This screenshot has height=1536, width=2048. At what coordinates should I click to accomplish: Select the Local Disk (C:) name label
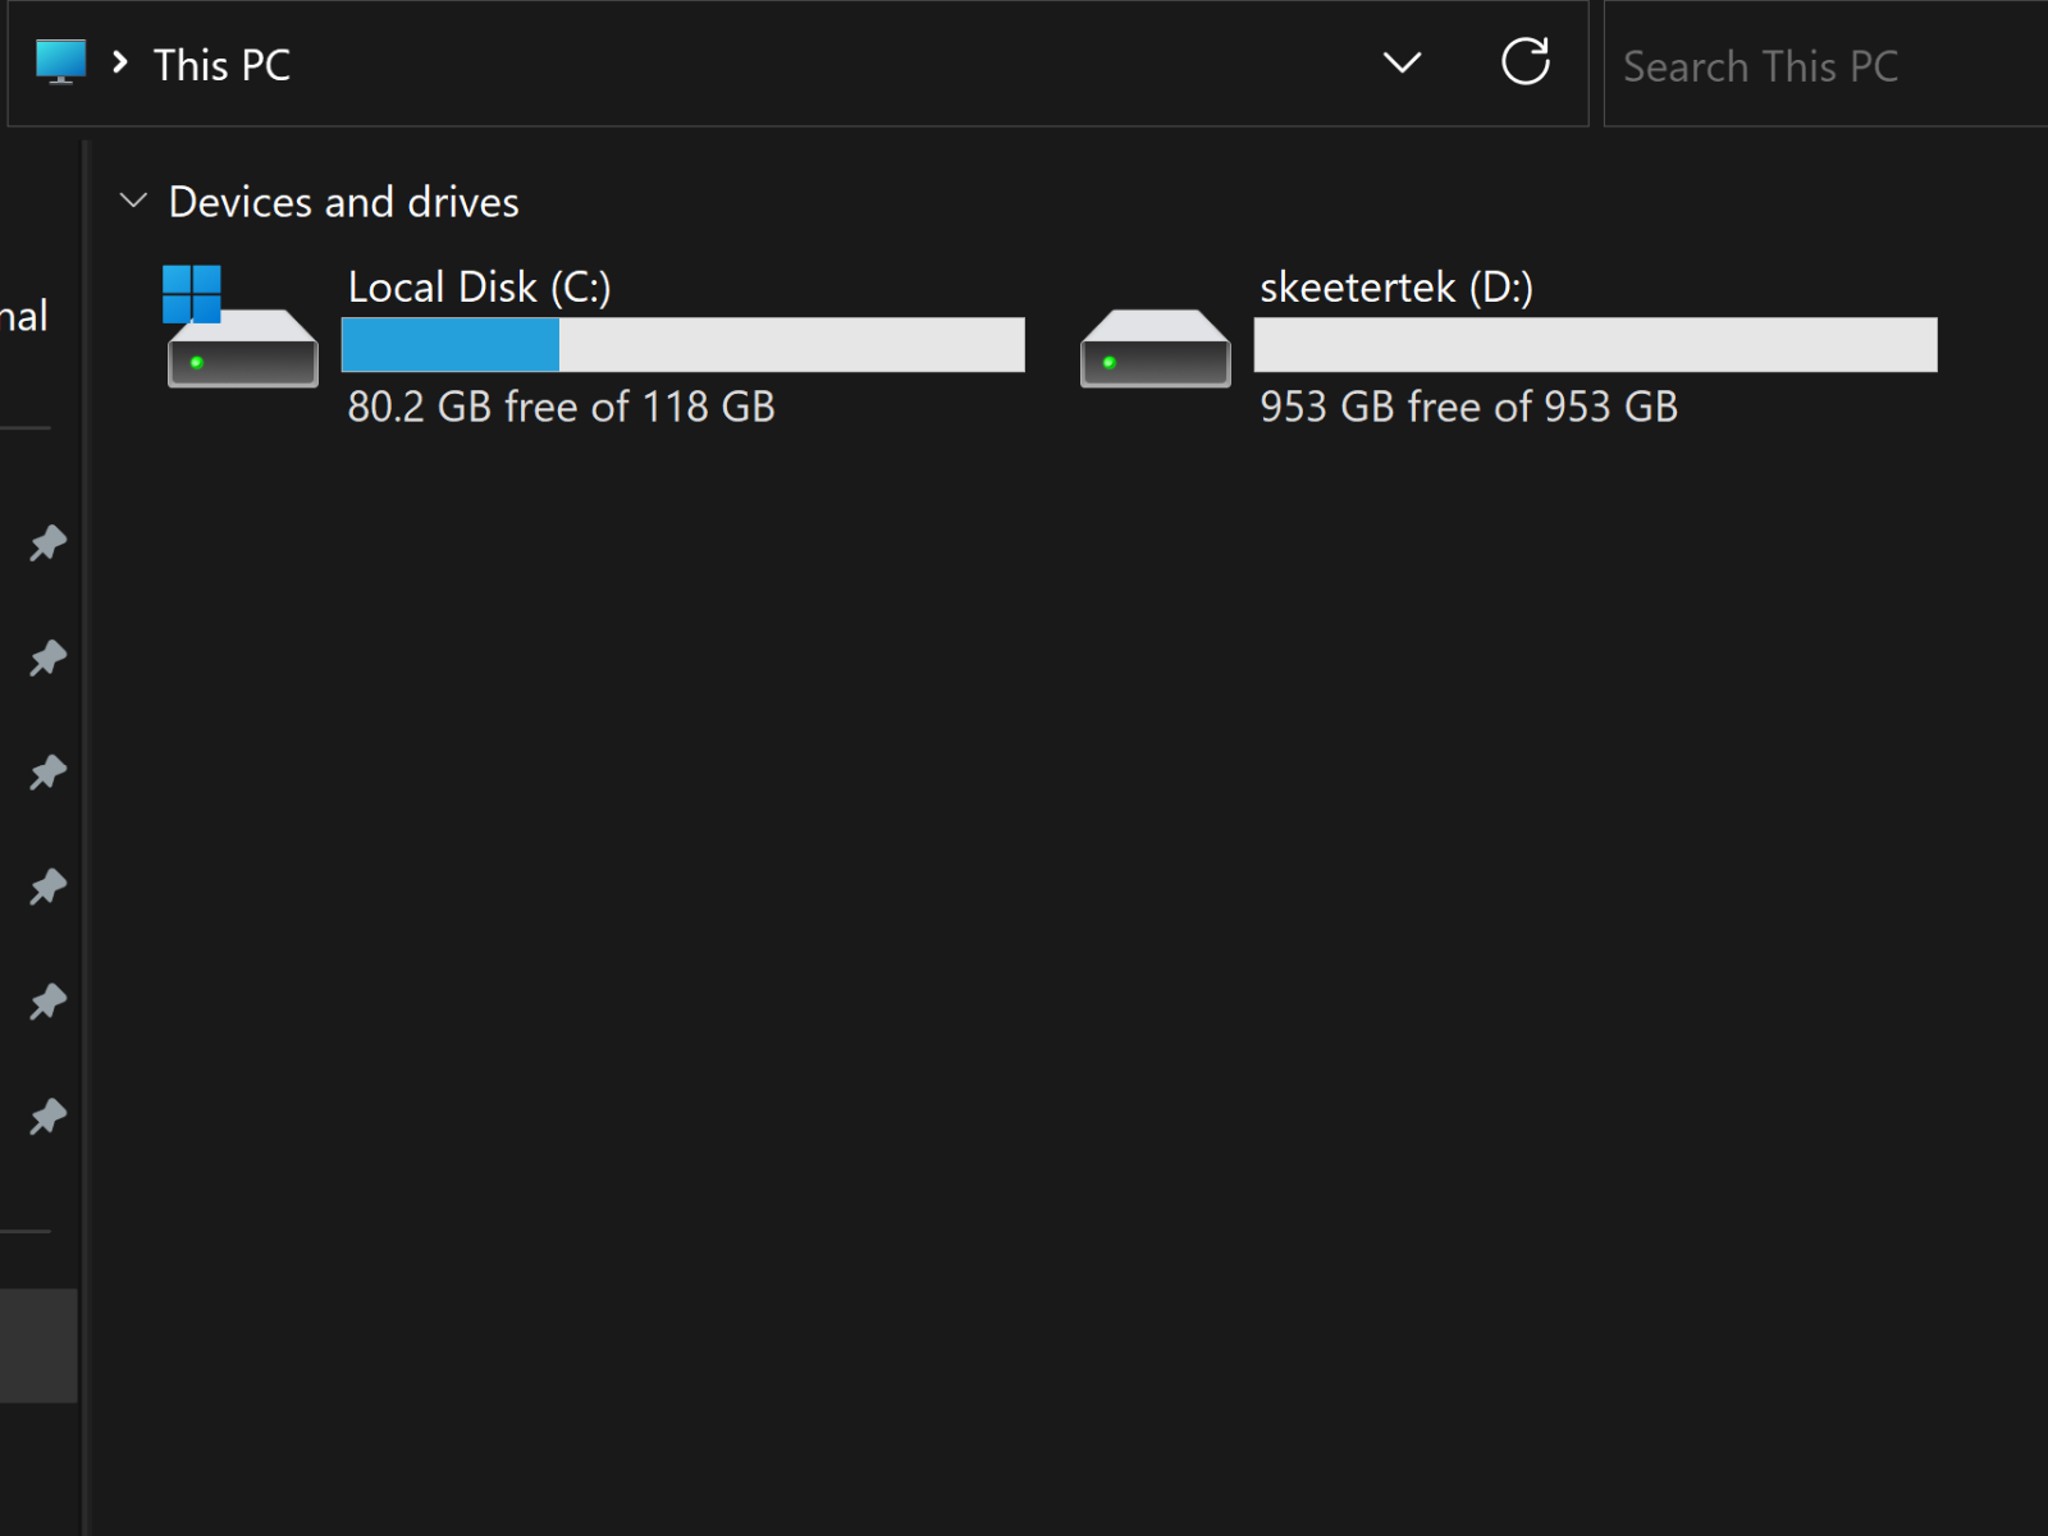coord(479,287)
